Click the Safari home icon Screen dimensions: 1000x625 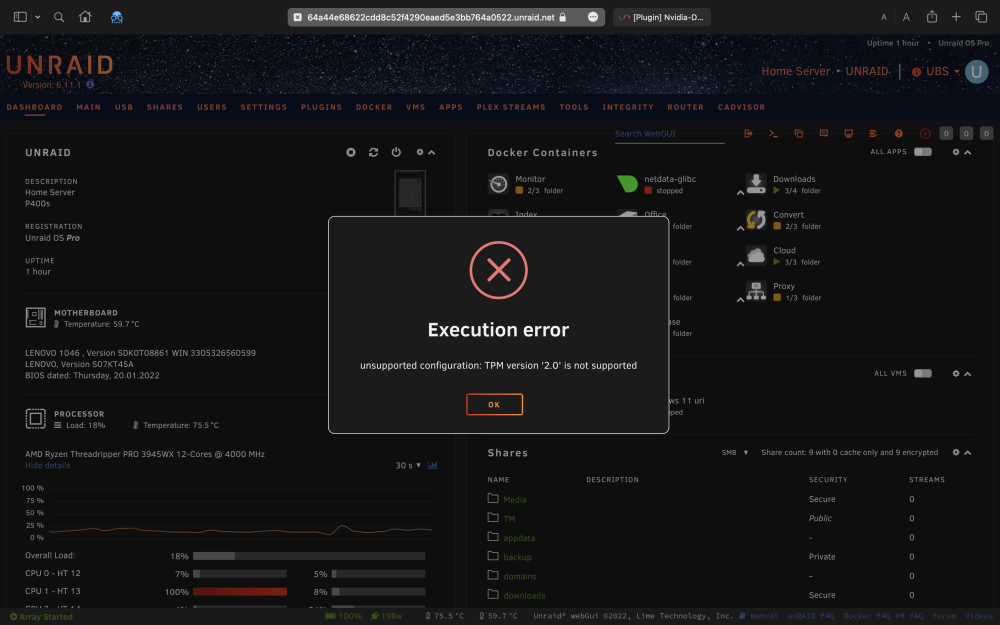click(x=85, y=17)
